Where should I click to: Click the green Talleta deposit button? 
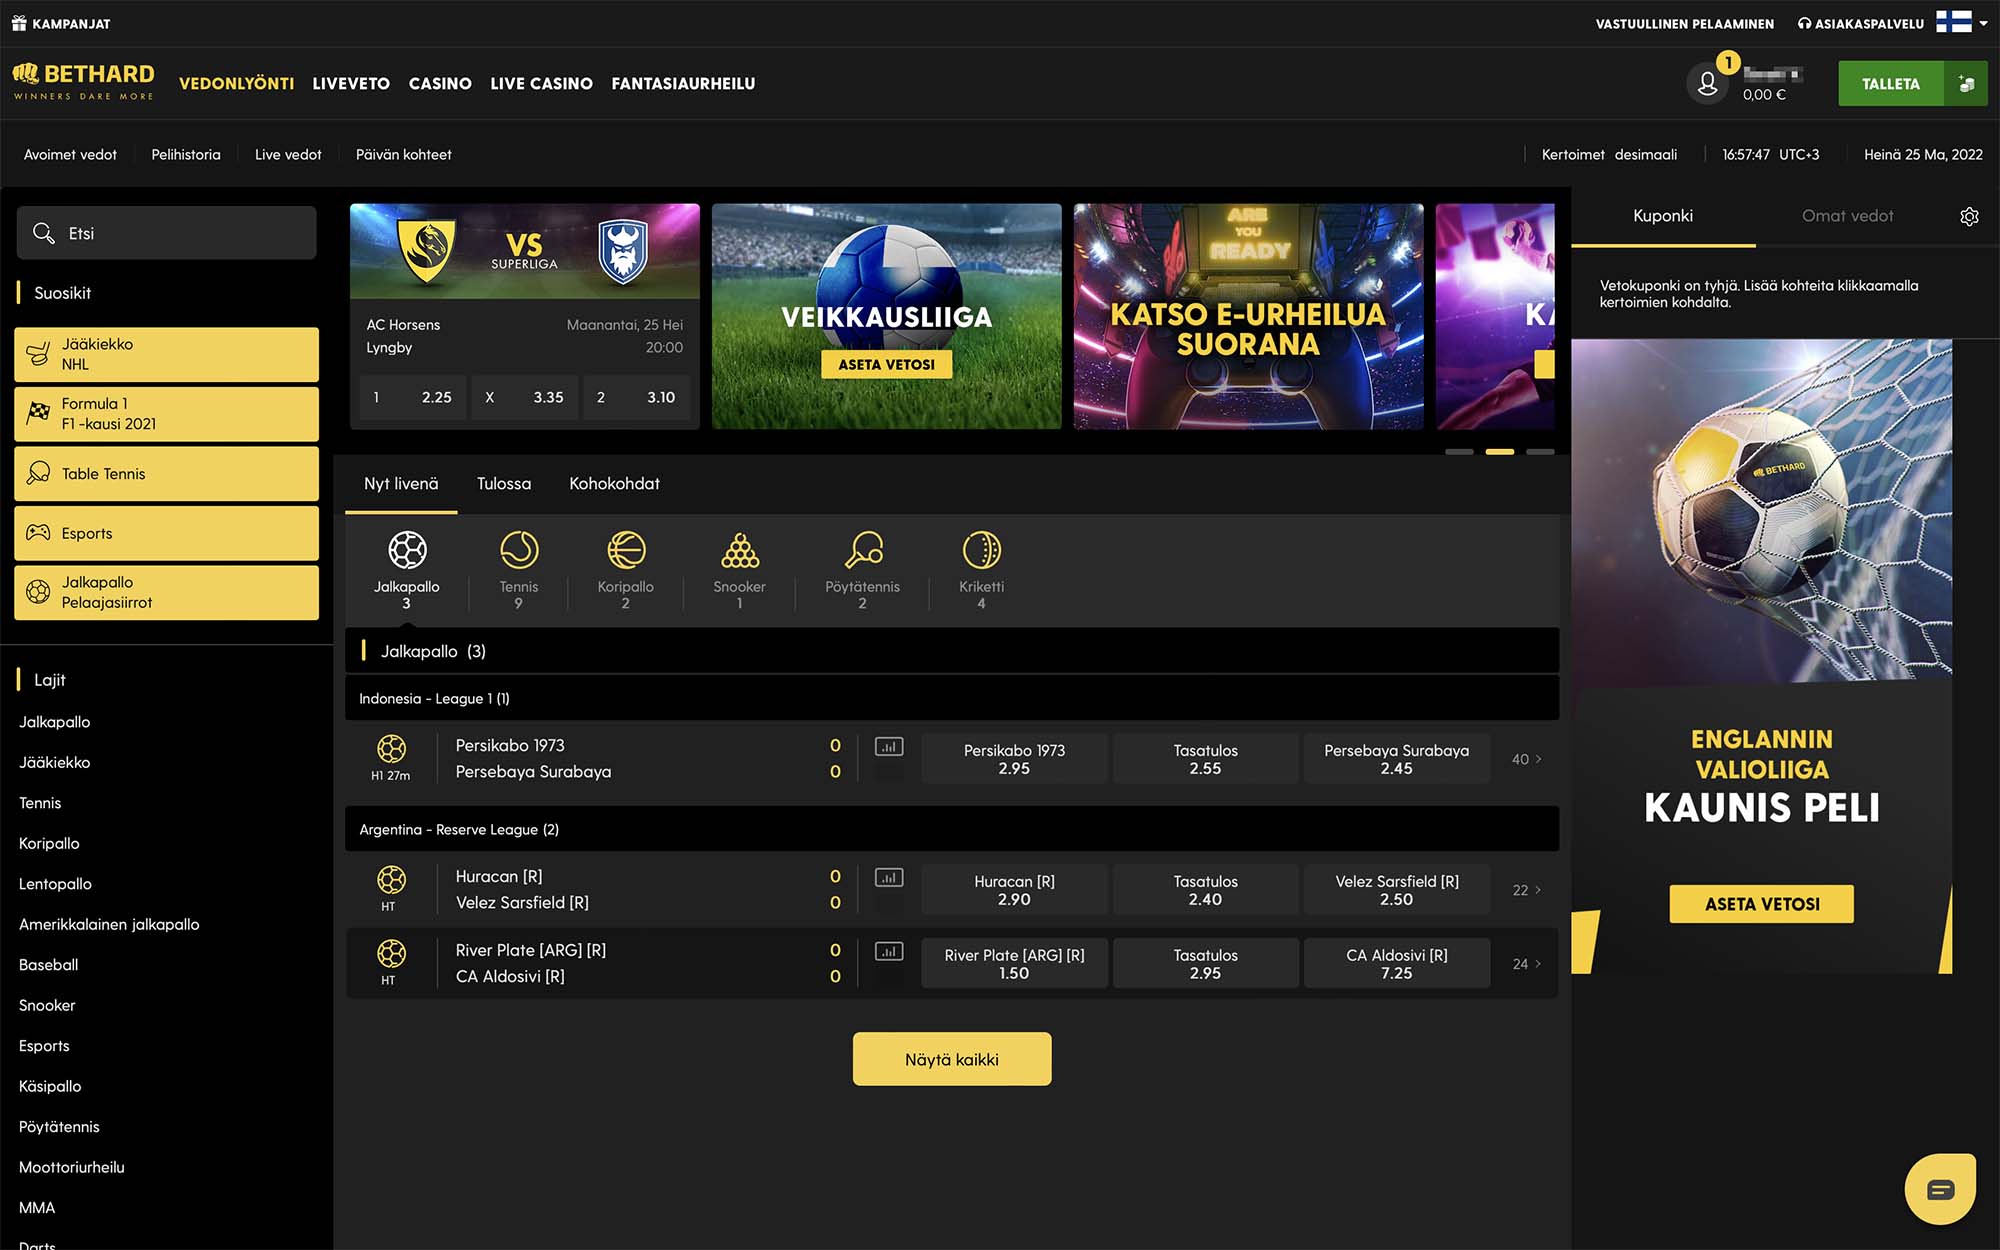pyautogui.click(x=1890, y=84)
